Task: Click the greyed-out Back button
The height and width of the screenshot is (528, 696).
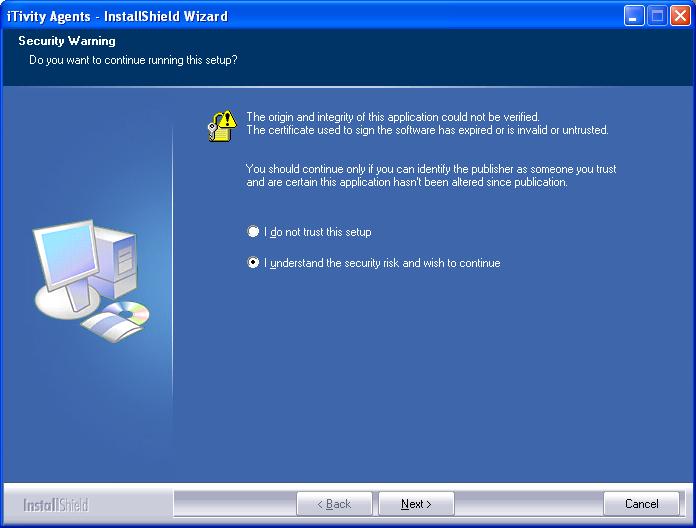Action: 334,504
